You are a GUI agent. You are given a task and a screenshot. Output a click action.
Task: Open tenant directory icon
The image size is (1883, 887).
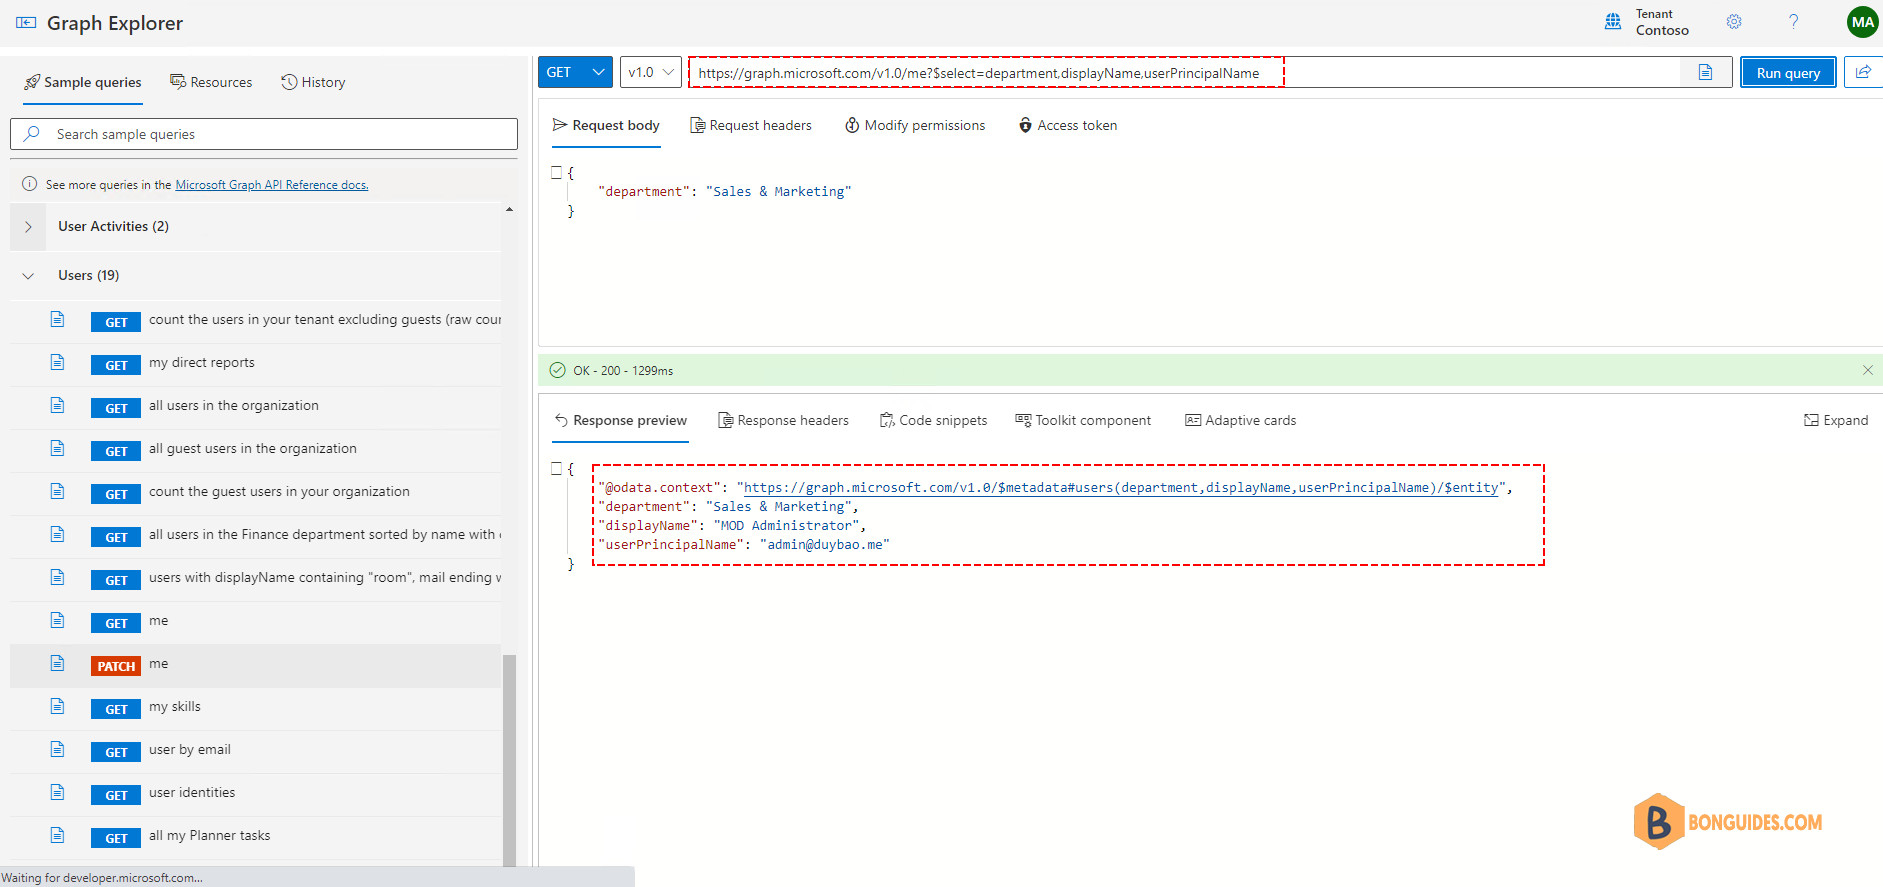pyautogui.click(x=1613, y=22)
